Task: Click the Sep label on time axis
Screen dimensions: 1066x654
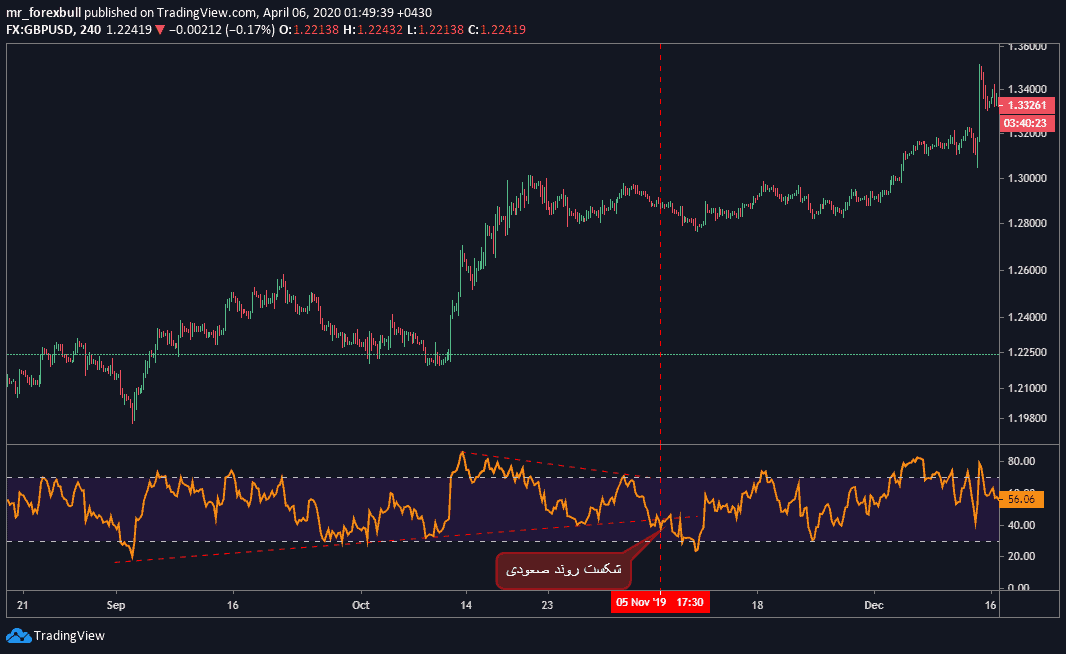Action: pyautogui.click(x=116, y=605)
